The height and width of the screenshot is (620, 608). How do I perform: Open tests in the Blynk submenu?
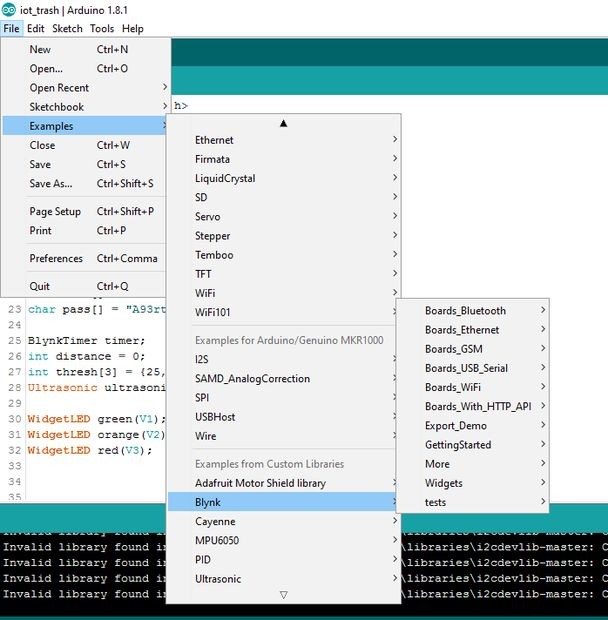point(473,502)
